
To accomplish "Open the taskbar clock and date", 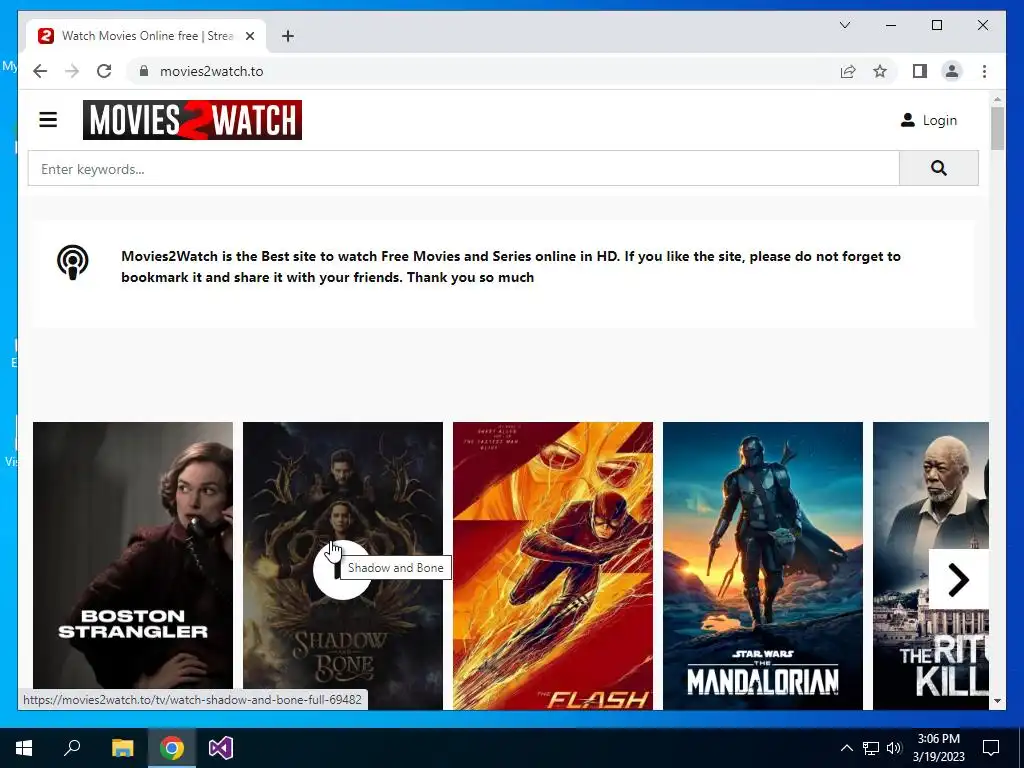I will click(x=938, y=748).
